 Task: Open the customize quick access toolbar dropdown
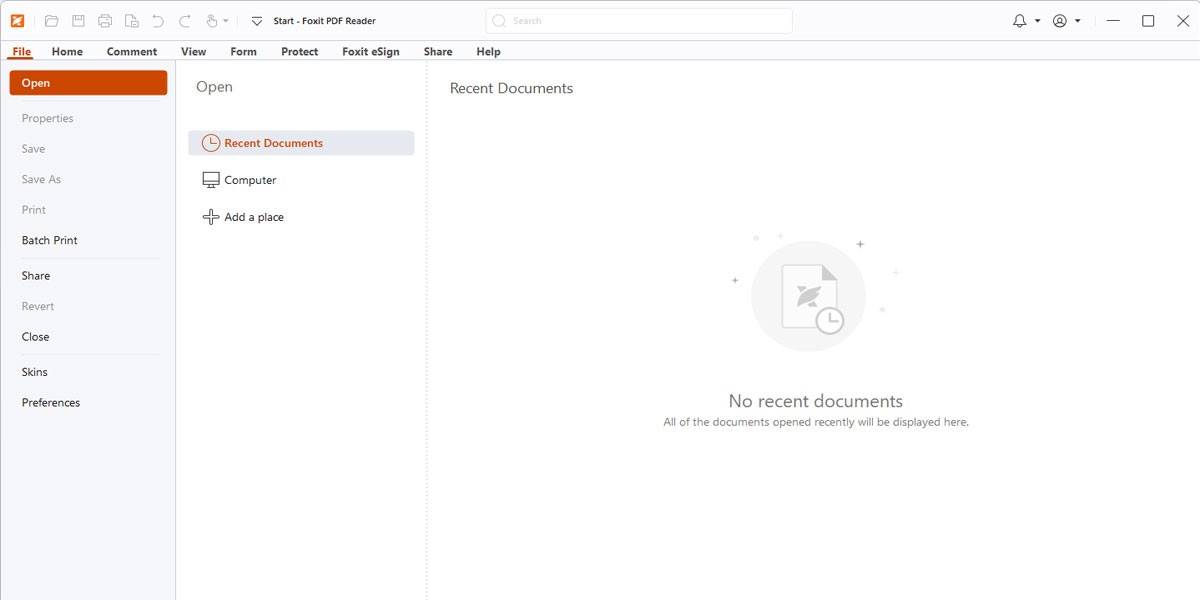257,21
